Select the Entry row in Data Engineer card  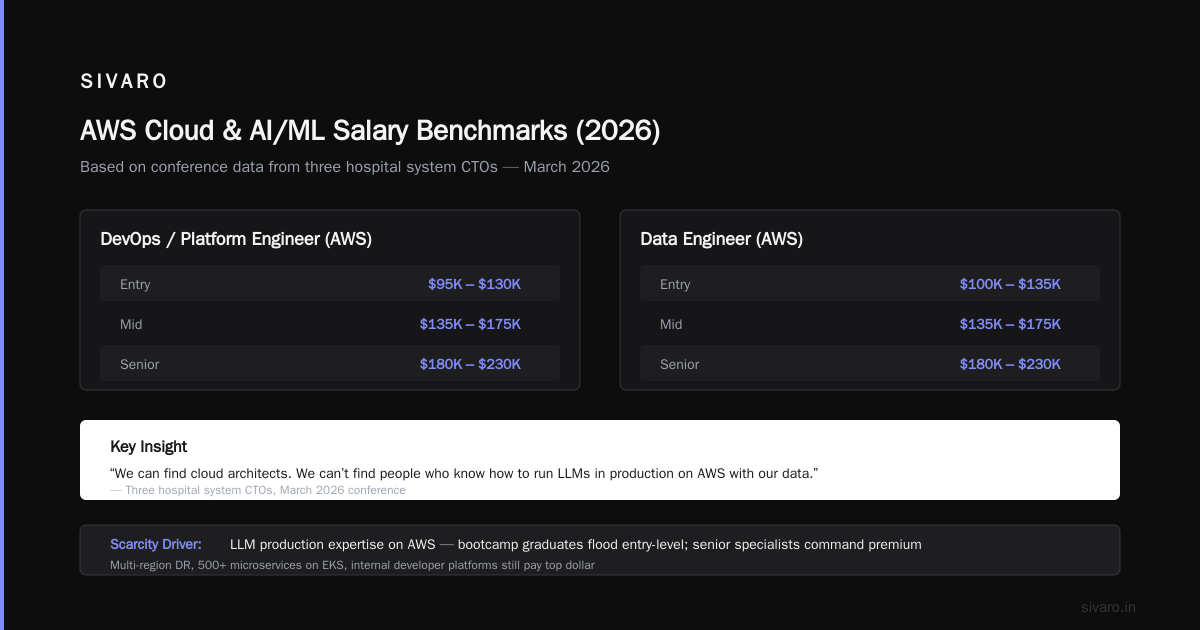point(870,284)
